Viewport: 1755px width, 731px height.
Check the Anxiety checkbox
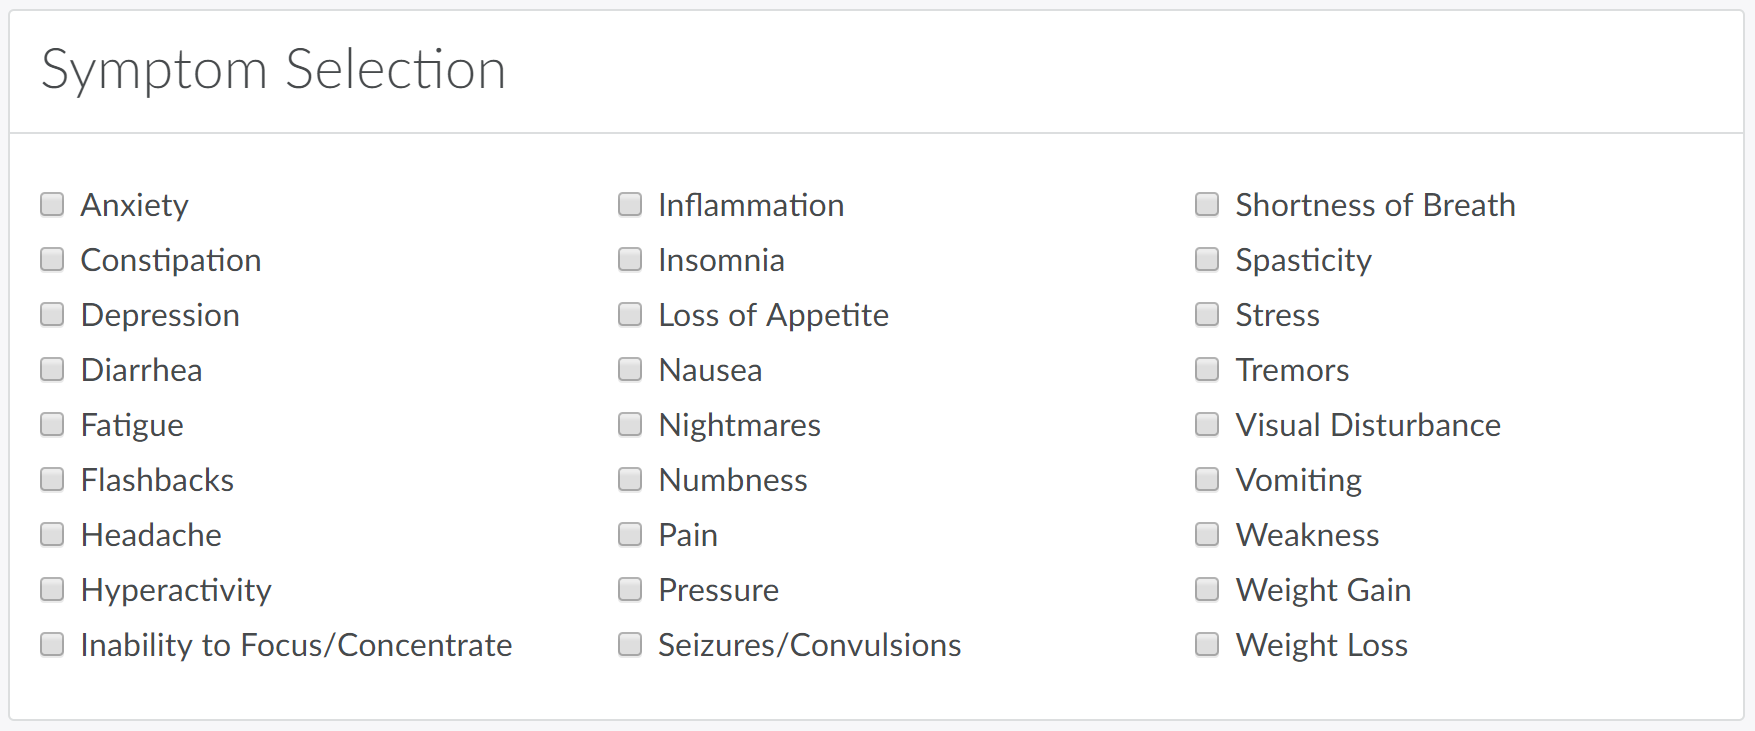52,205
